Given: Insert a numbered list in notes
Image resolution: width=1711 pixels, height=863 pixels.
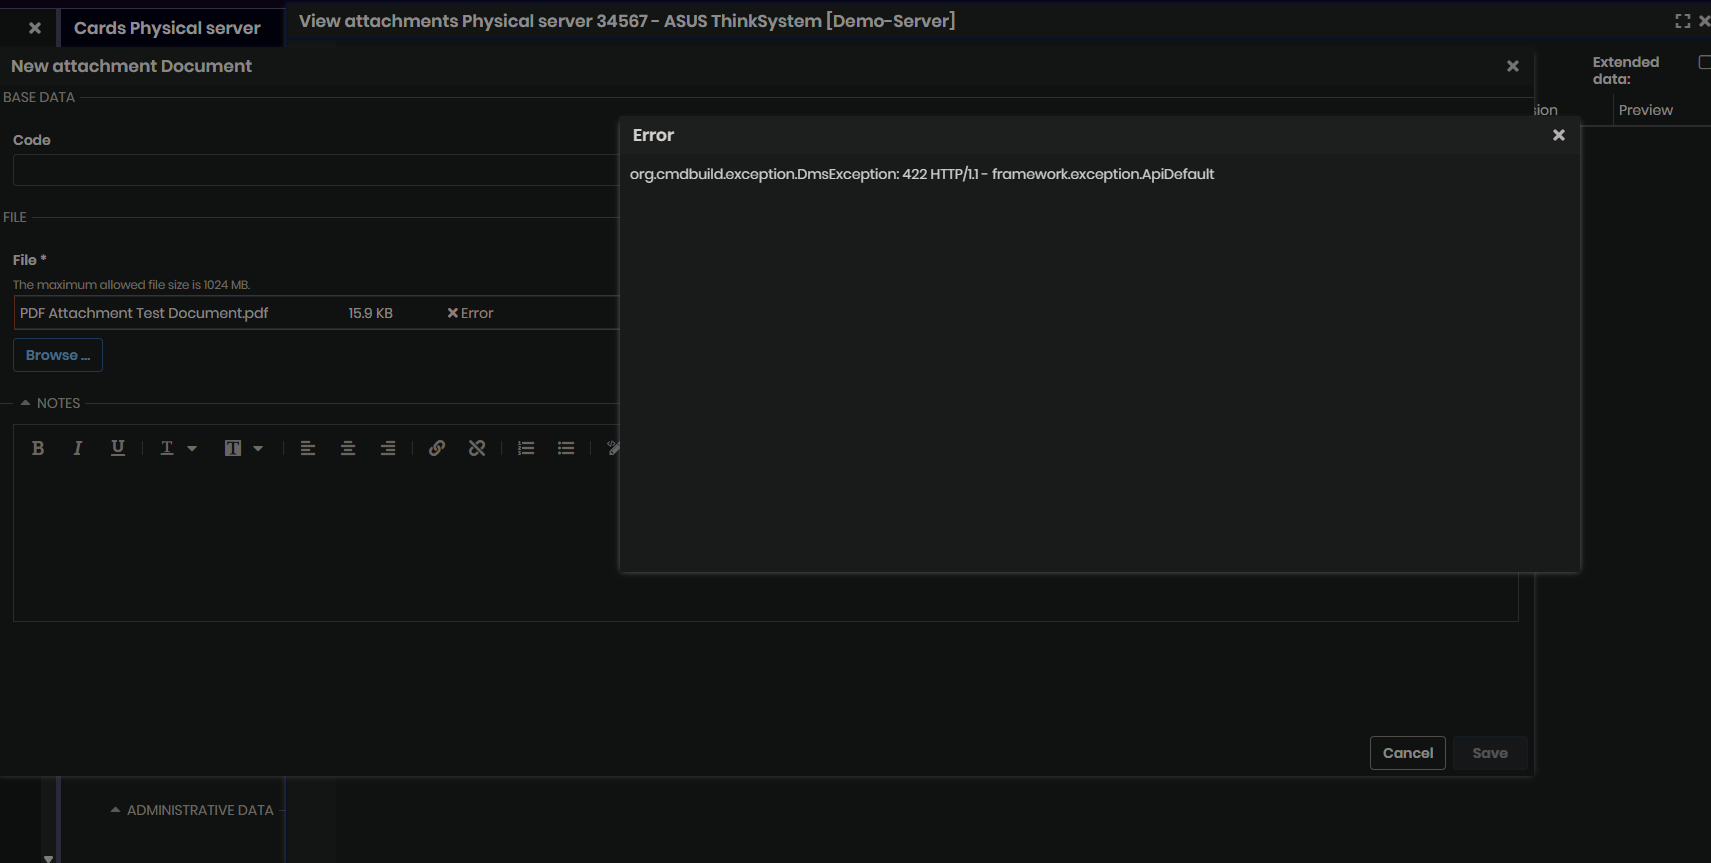Looking at the screenshot, I should click(x=526, y=448).
